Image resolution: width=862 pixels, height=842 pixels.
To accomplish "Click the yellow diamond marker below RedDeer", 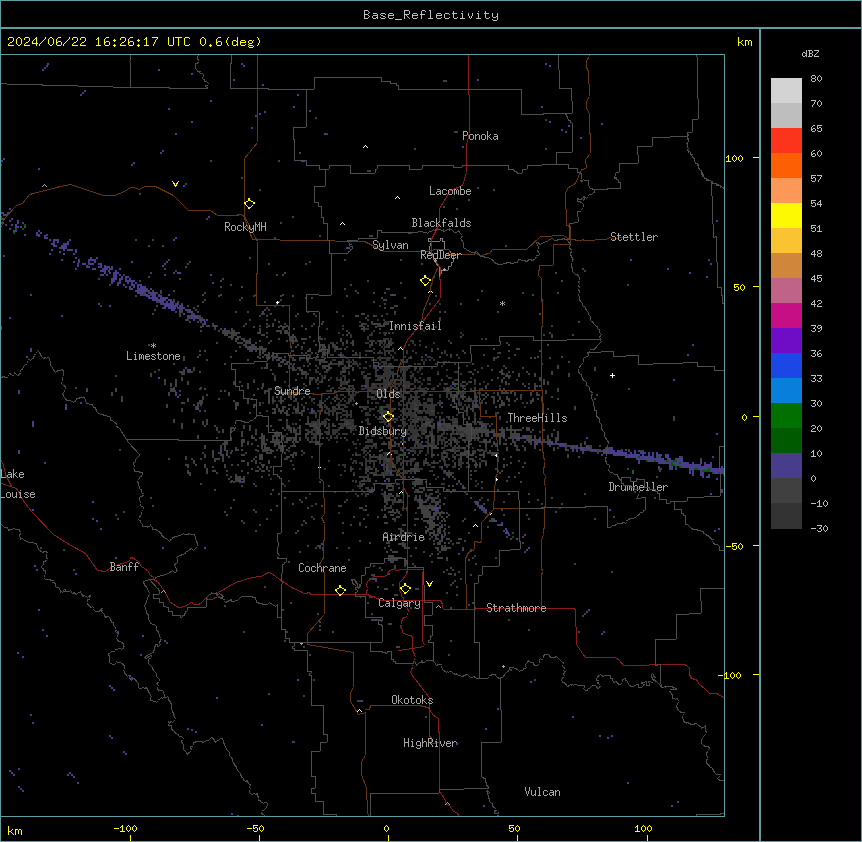I will (x=426, y=281).
